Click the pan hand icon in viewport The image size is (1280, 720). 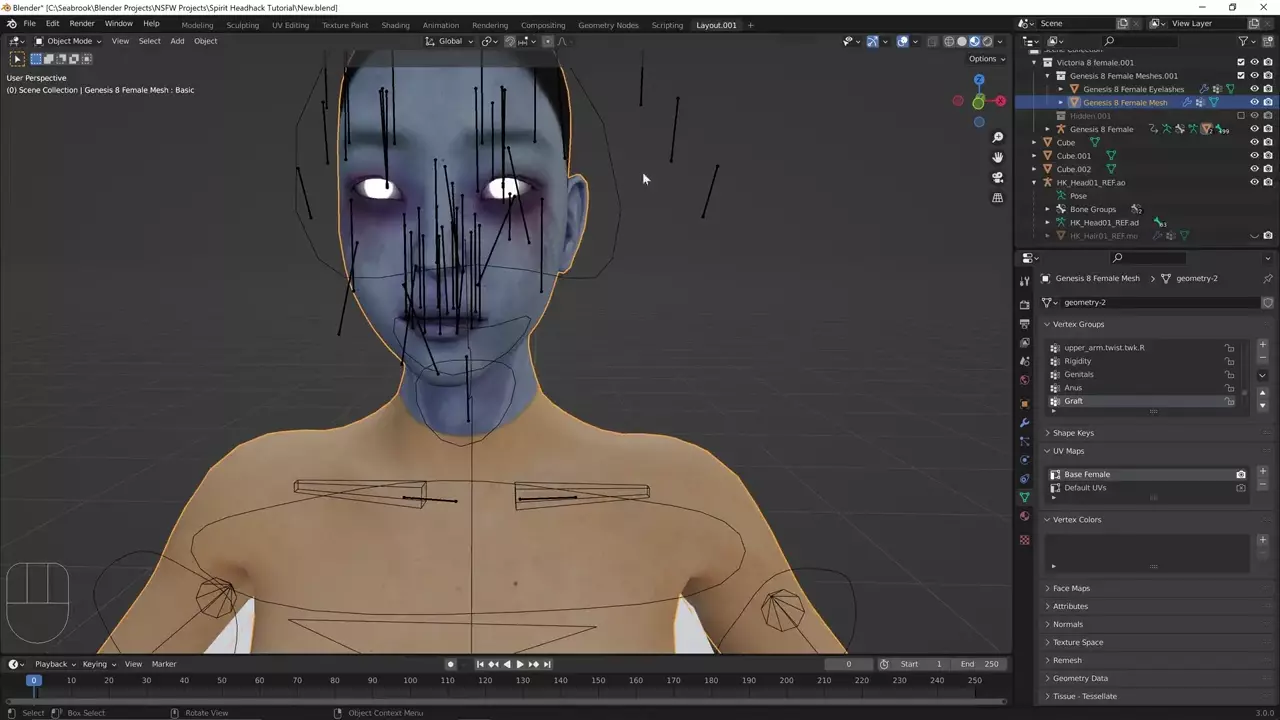point(997,157)
